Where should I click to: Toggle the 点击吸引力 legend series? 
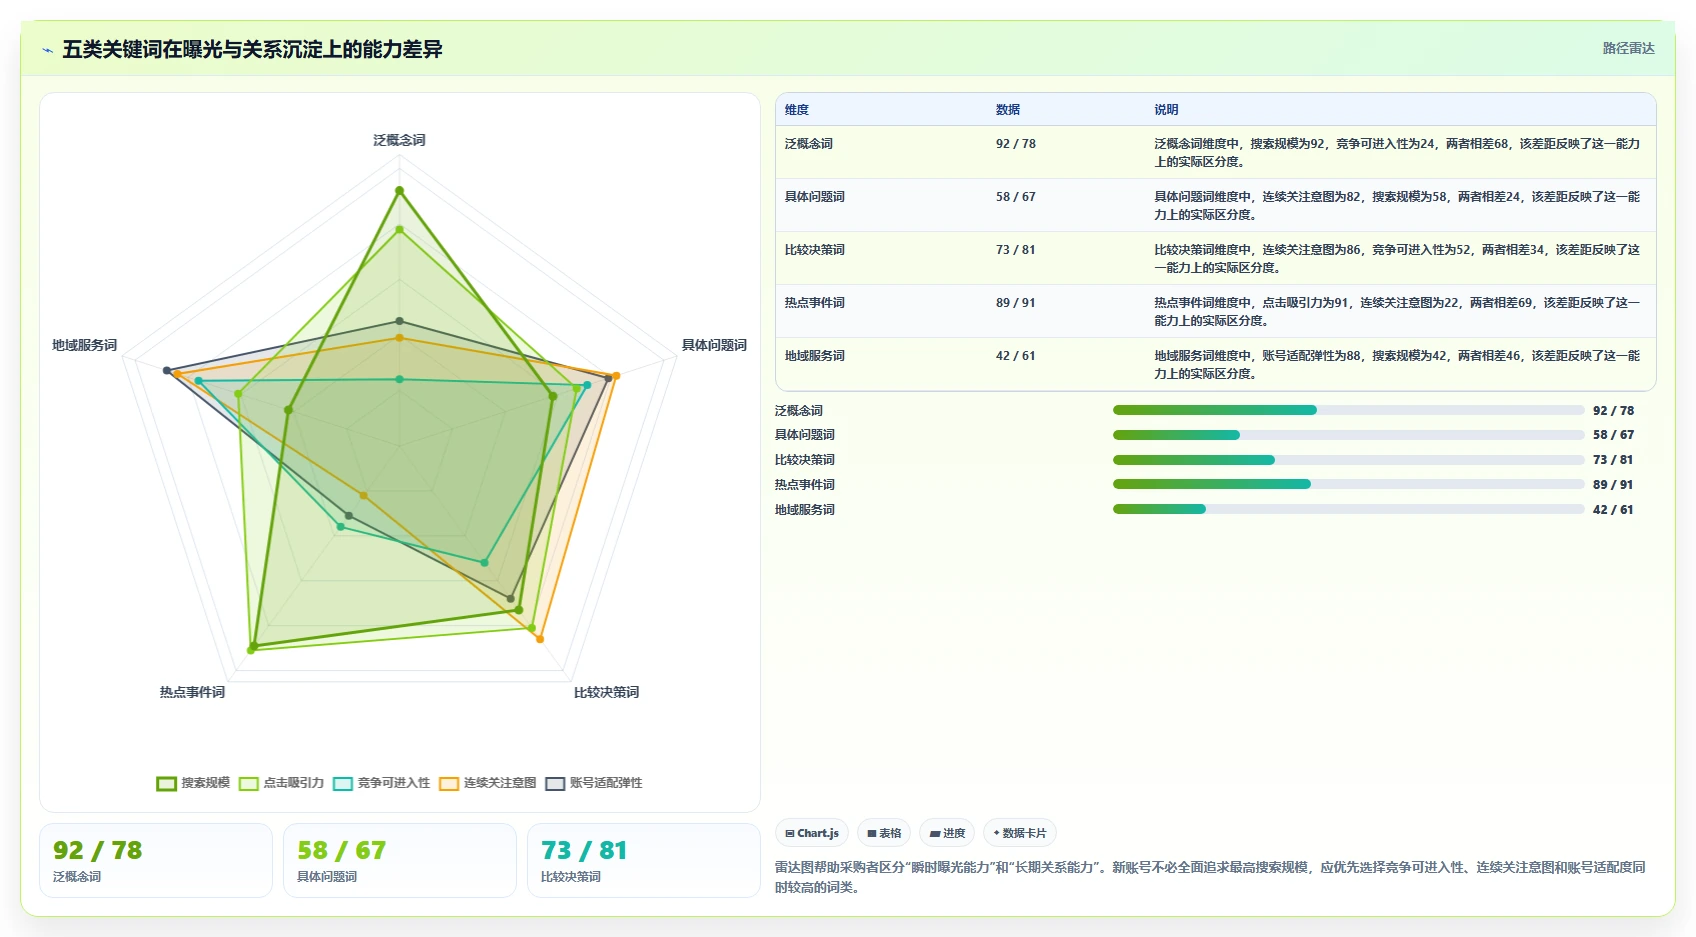point(281,783)
